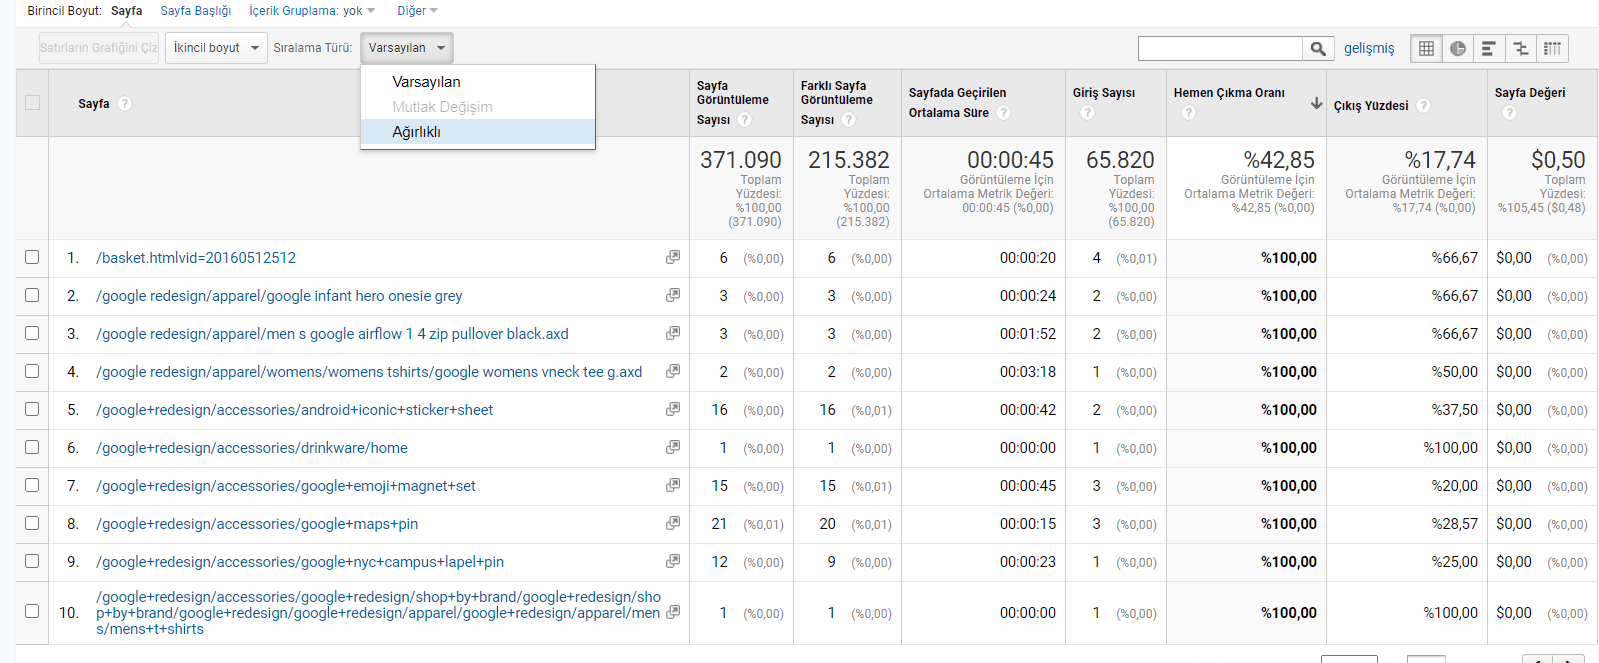The height and width of the screenshot is (663, 1599).
Task: Tick the checkbox for drinkware/home row
Action: tap(32, 447)
